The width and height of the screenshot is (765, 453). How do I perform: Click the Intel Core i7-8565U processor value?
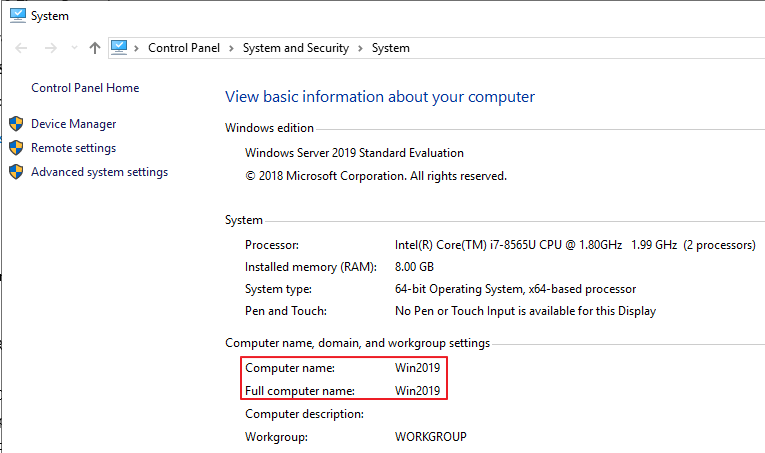(575, 245)
